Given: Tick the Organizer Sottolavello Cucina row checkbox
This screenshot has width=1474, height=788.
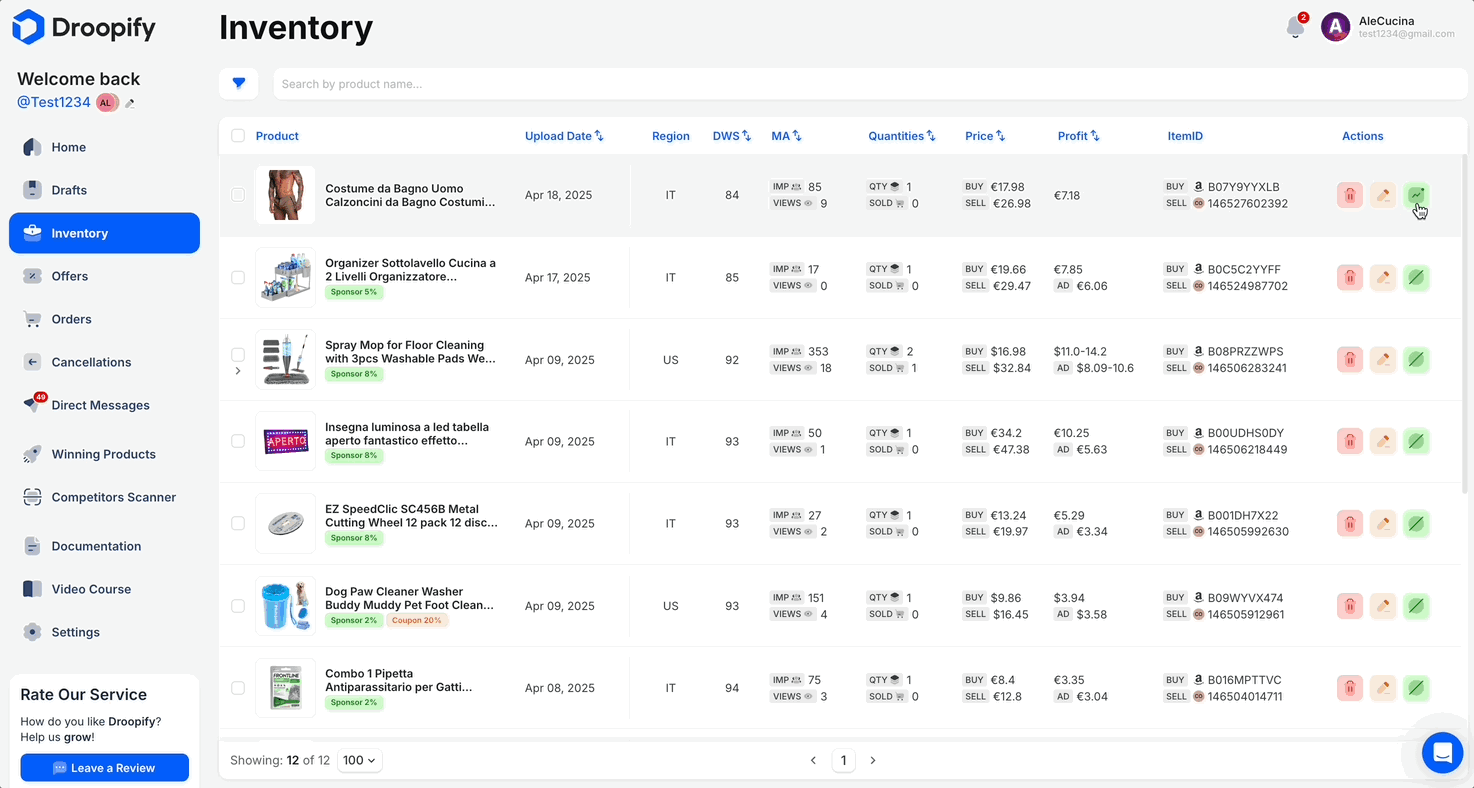Looking at the screenshot, I should pos(238,277).
